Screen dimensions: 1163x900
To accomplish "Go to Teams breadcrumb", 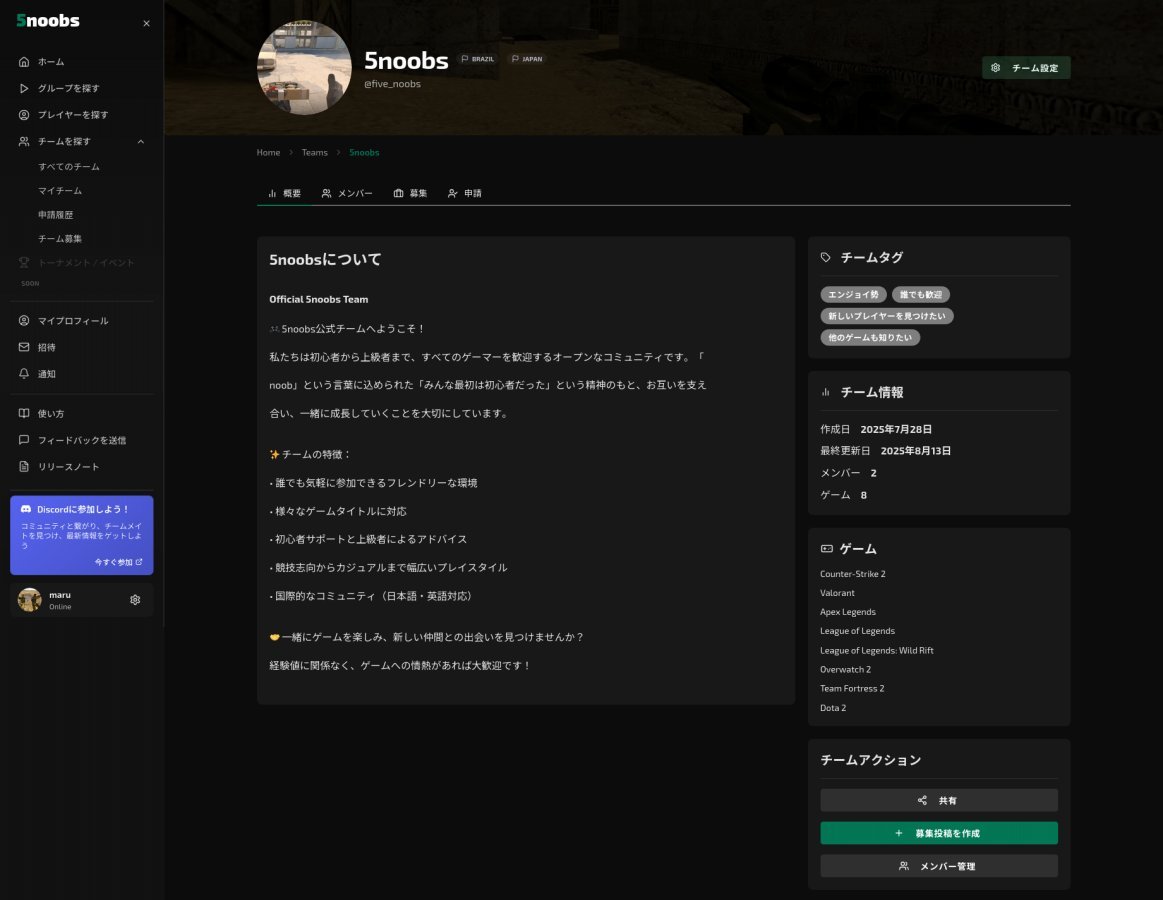I will tap(314, 152).
